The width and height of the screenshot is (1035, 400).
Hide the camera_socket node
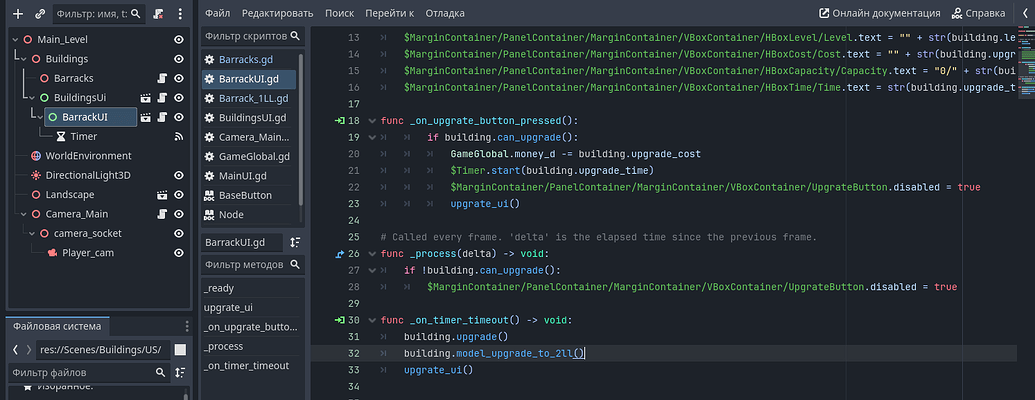click(178, 234)
